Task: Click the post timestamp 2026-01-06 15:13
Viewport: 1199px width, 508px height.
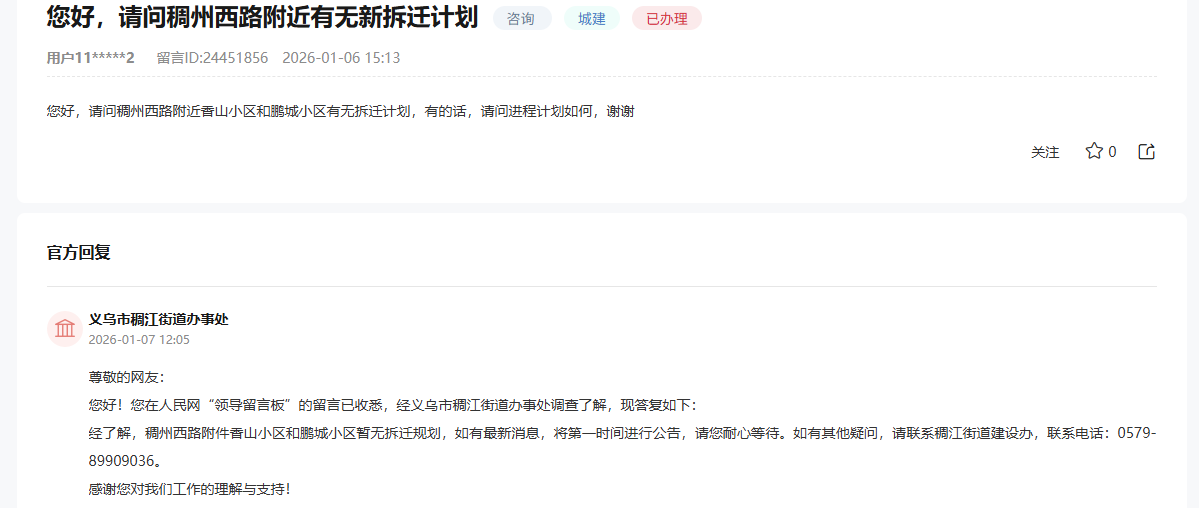Action: point(341,58)
